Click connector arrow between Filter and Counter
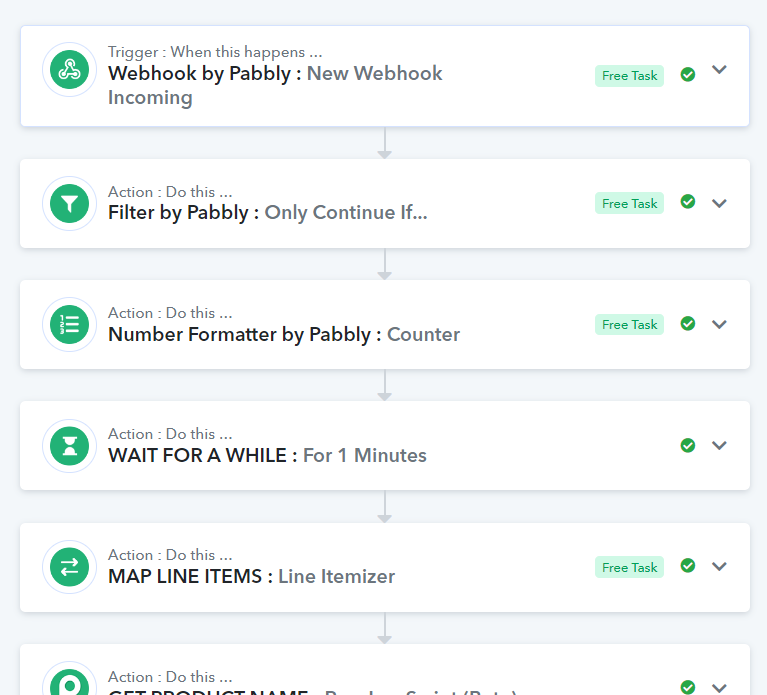This screenshot has height=695, width=767. pyautogui.click(x=384, y=264)
